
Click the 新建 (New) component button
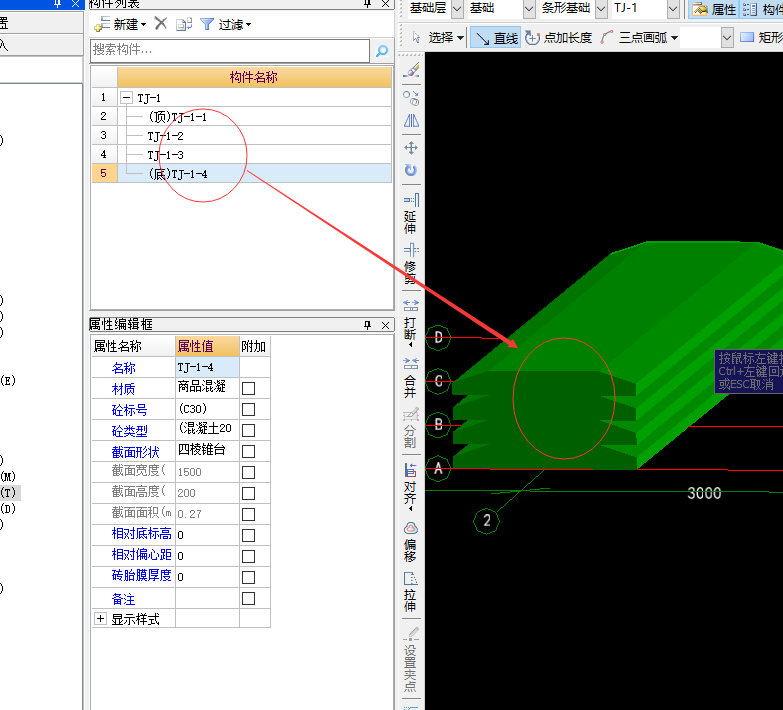tap(121, 24)
